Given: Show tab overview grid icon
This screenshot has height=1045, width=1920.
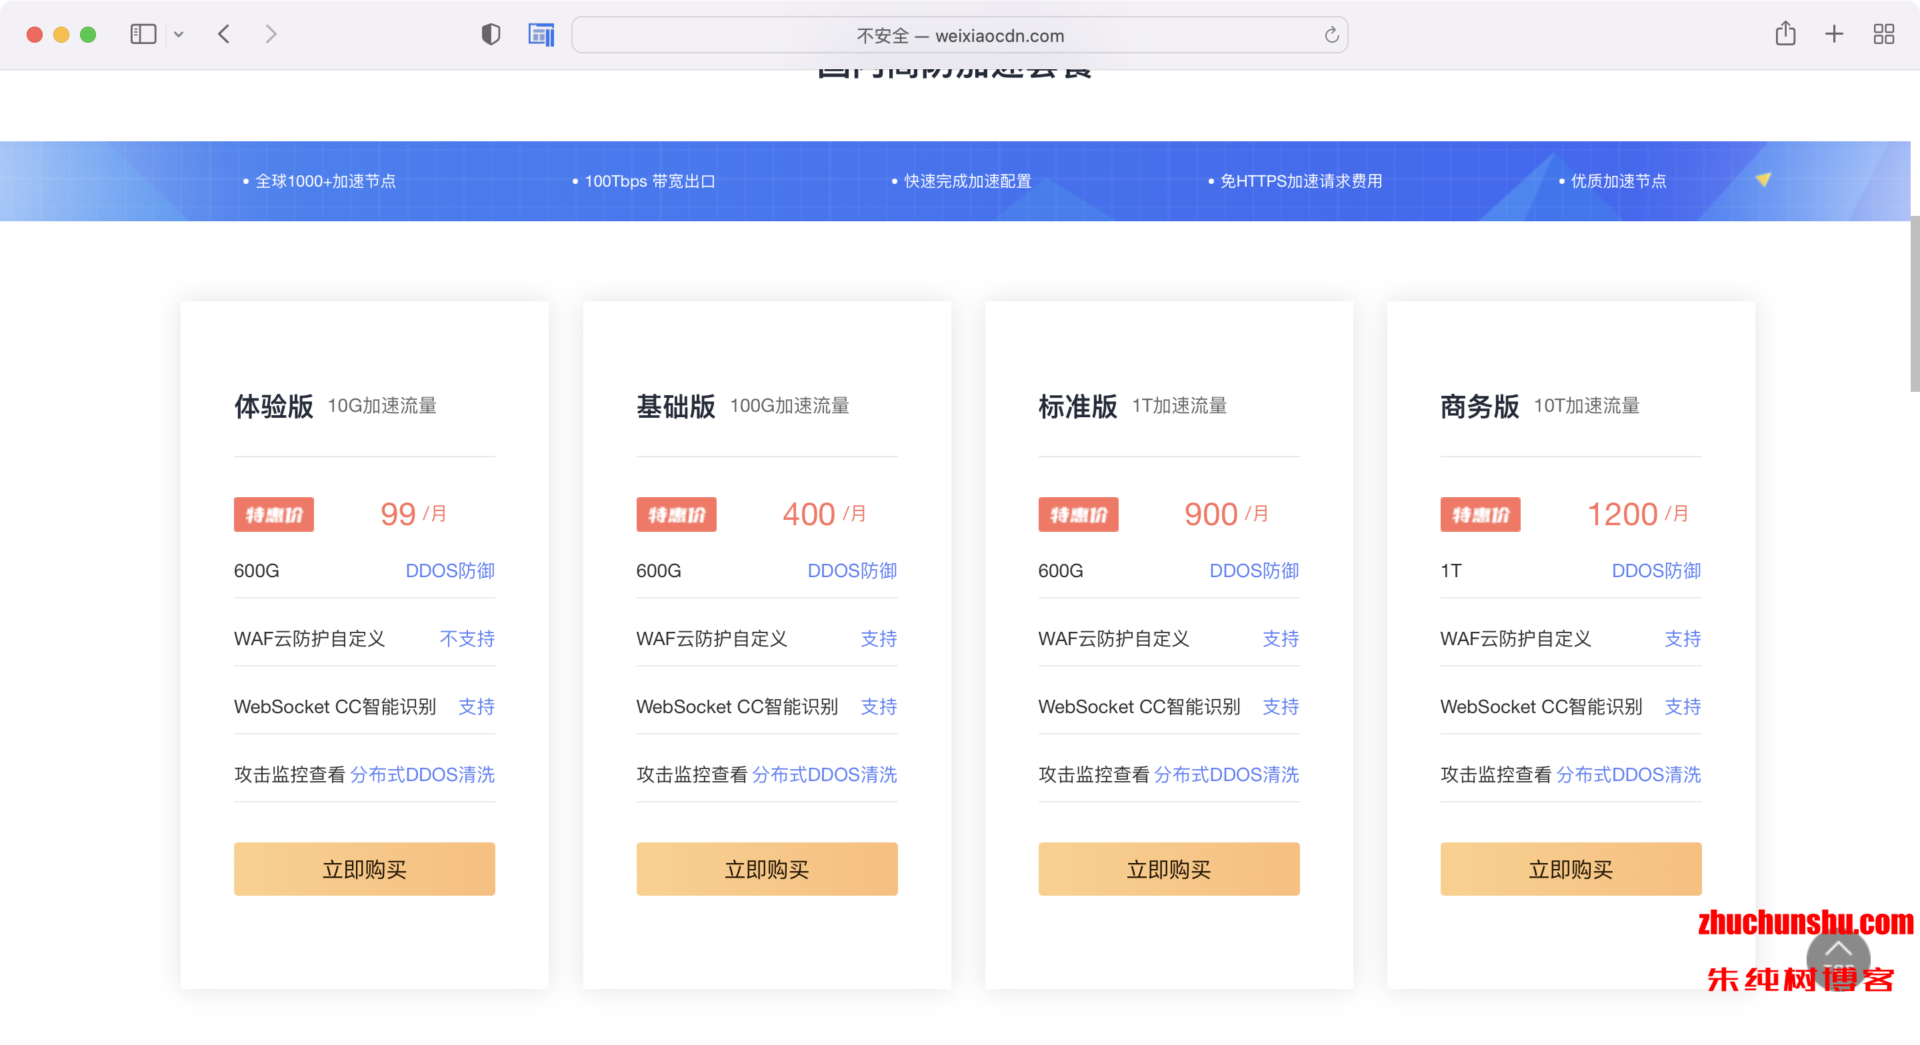Looking at the screenshot, I should click(1884, 34).
